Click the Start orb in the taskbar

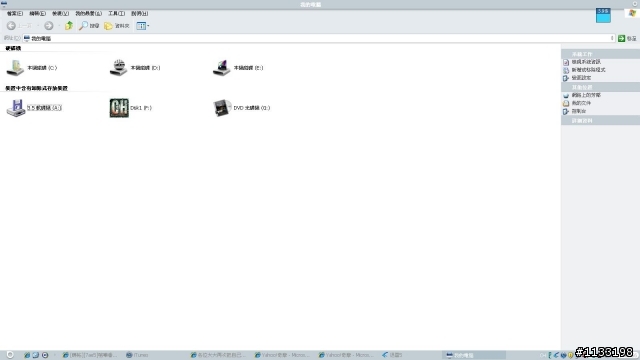pos(10,355)
